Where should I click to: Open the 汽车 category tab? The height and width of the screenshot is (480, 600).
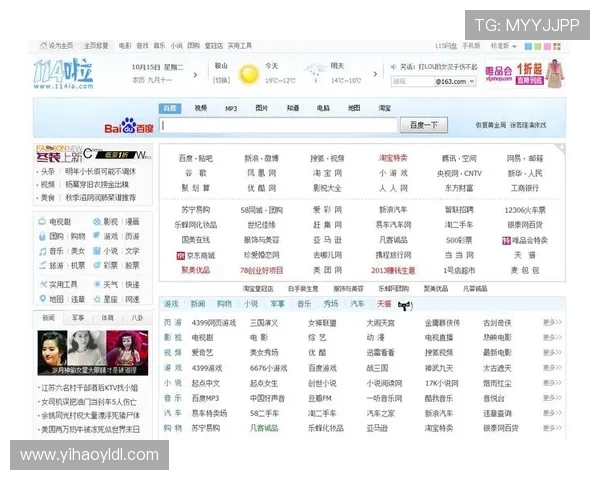pyautogui.click(x=357, y=304)
